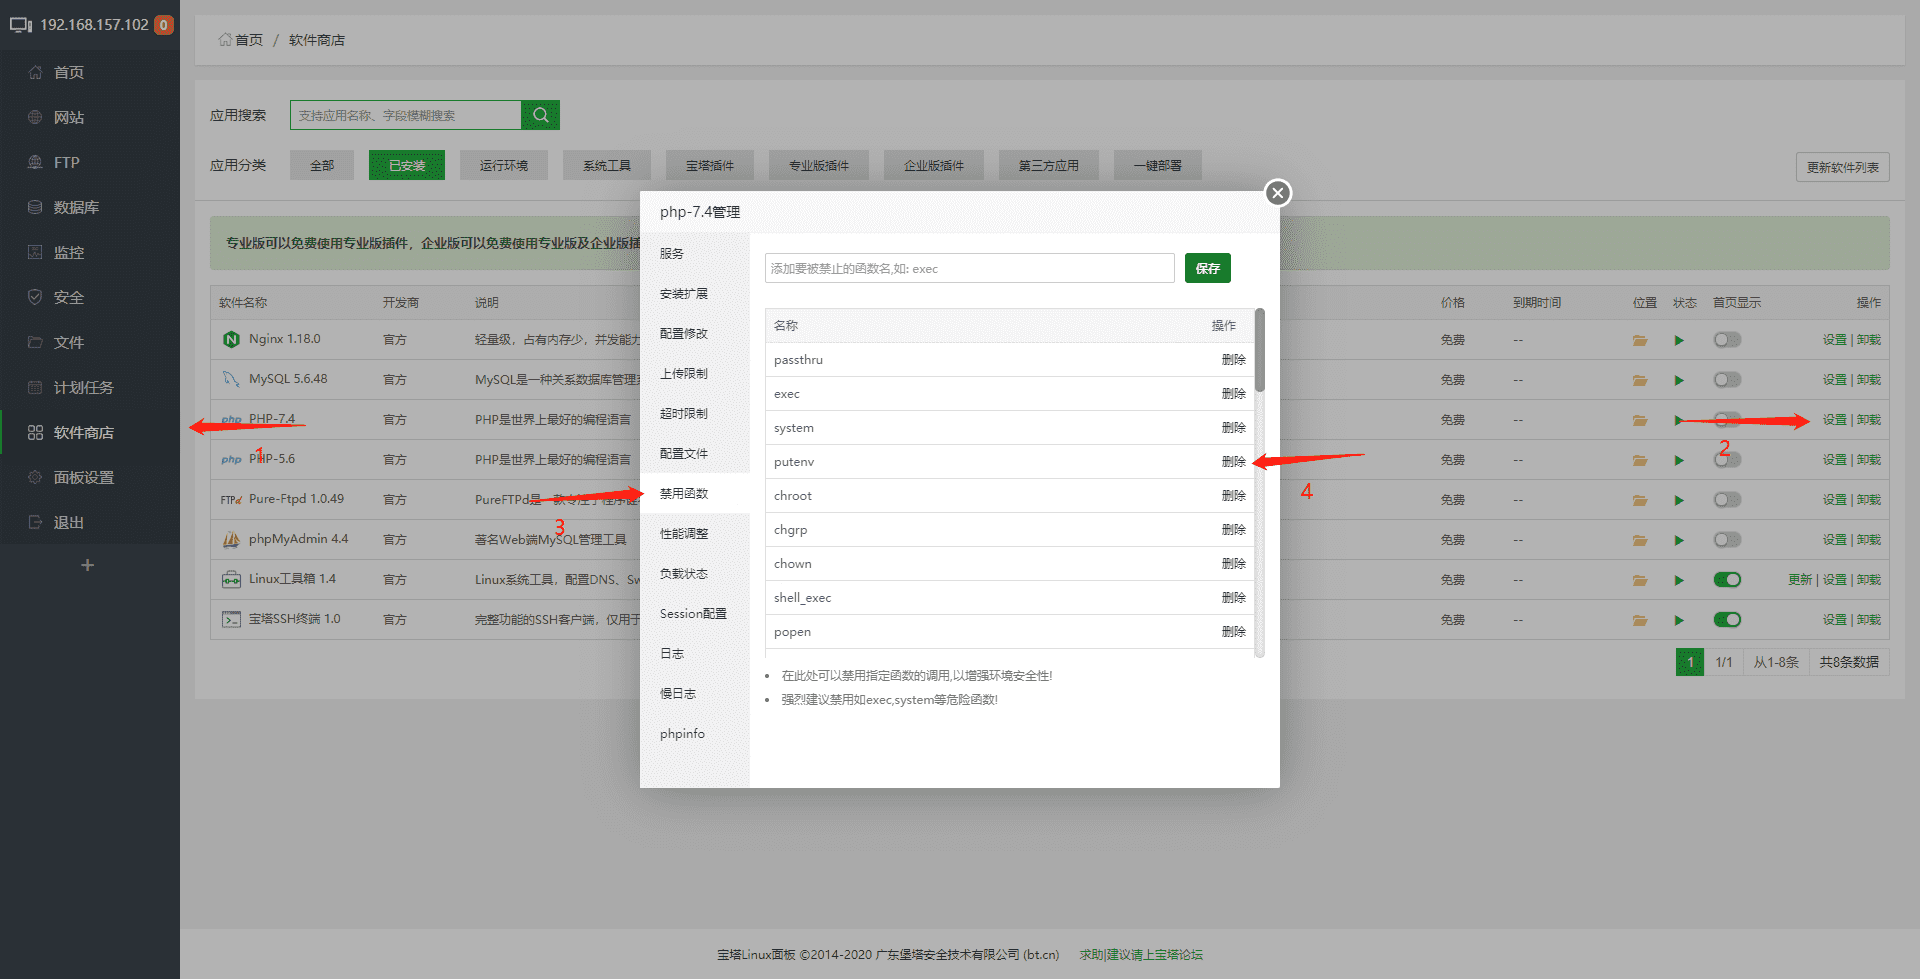Click 卸载 for Nginx 1.18.0 row
Viewport: 1920px width, 979px height.
click(x=1869, y=340)
